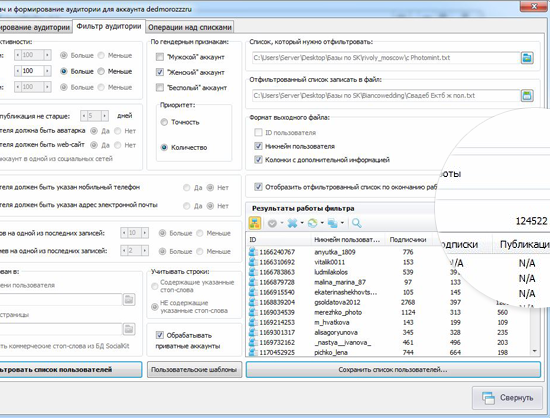Select Да for the mobile phone requirement

click(187, 188)
